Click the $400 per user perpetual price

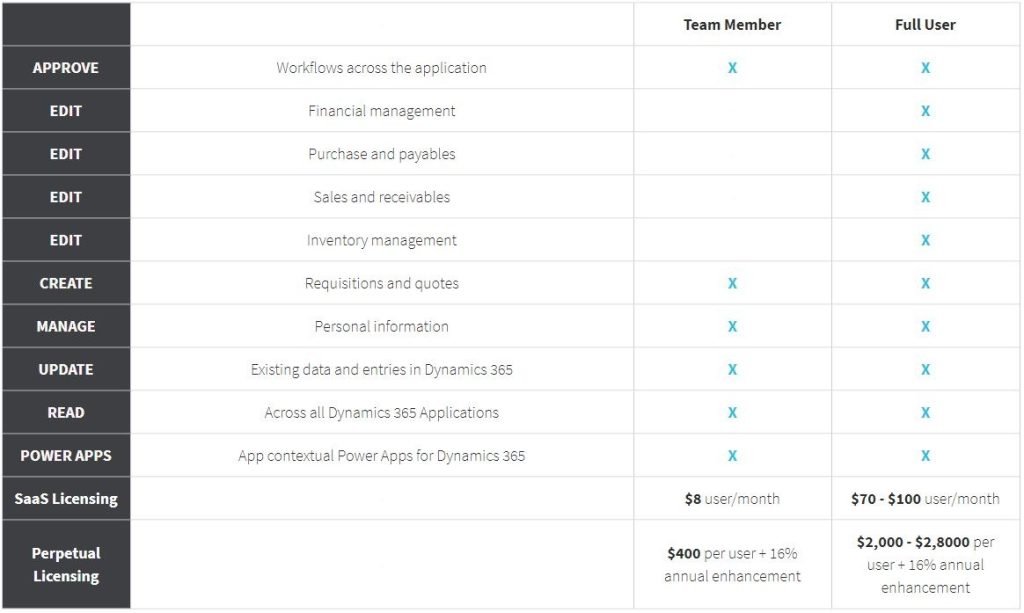pyautogui.click(x=732, y=564)
